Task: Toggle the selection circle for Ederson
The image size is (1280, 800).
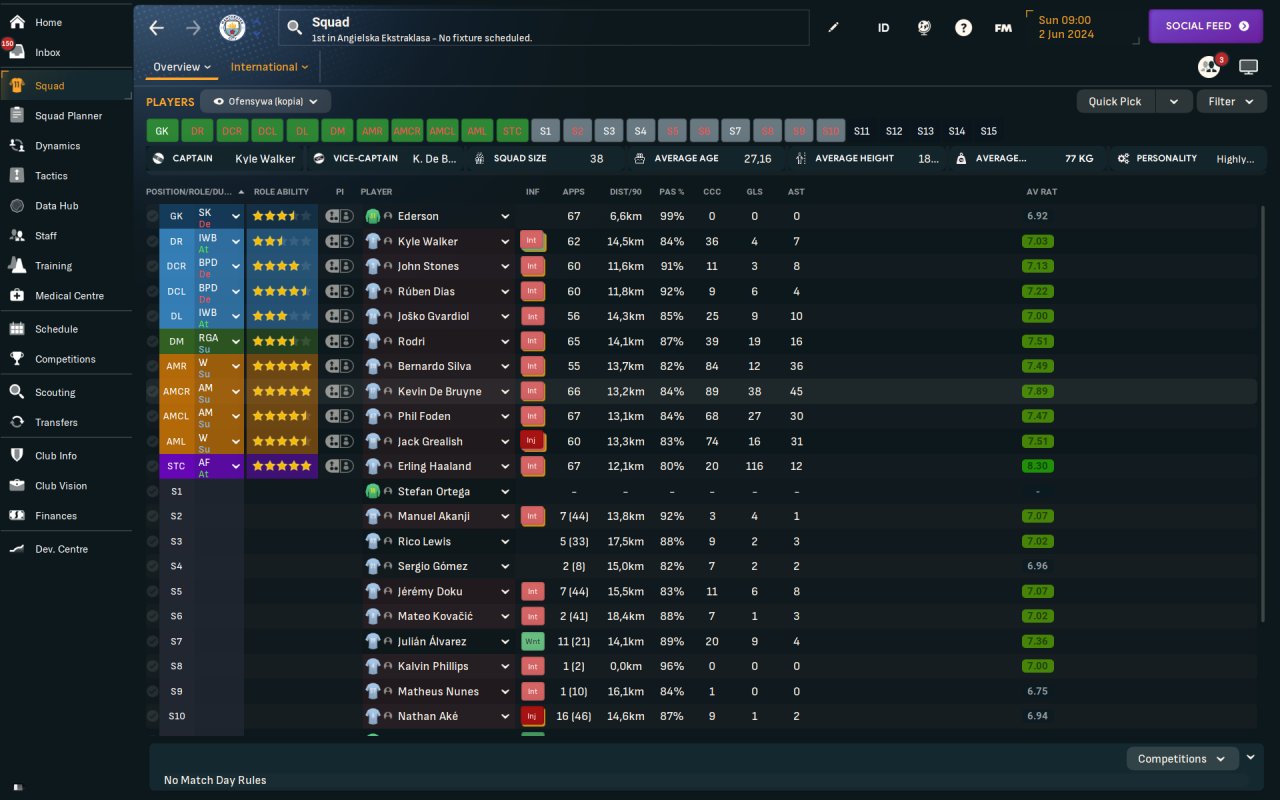Action: (x=152, y=216)
